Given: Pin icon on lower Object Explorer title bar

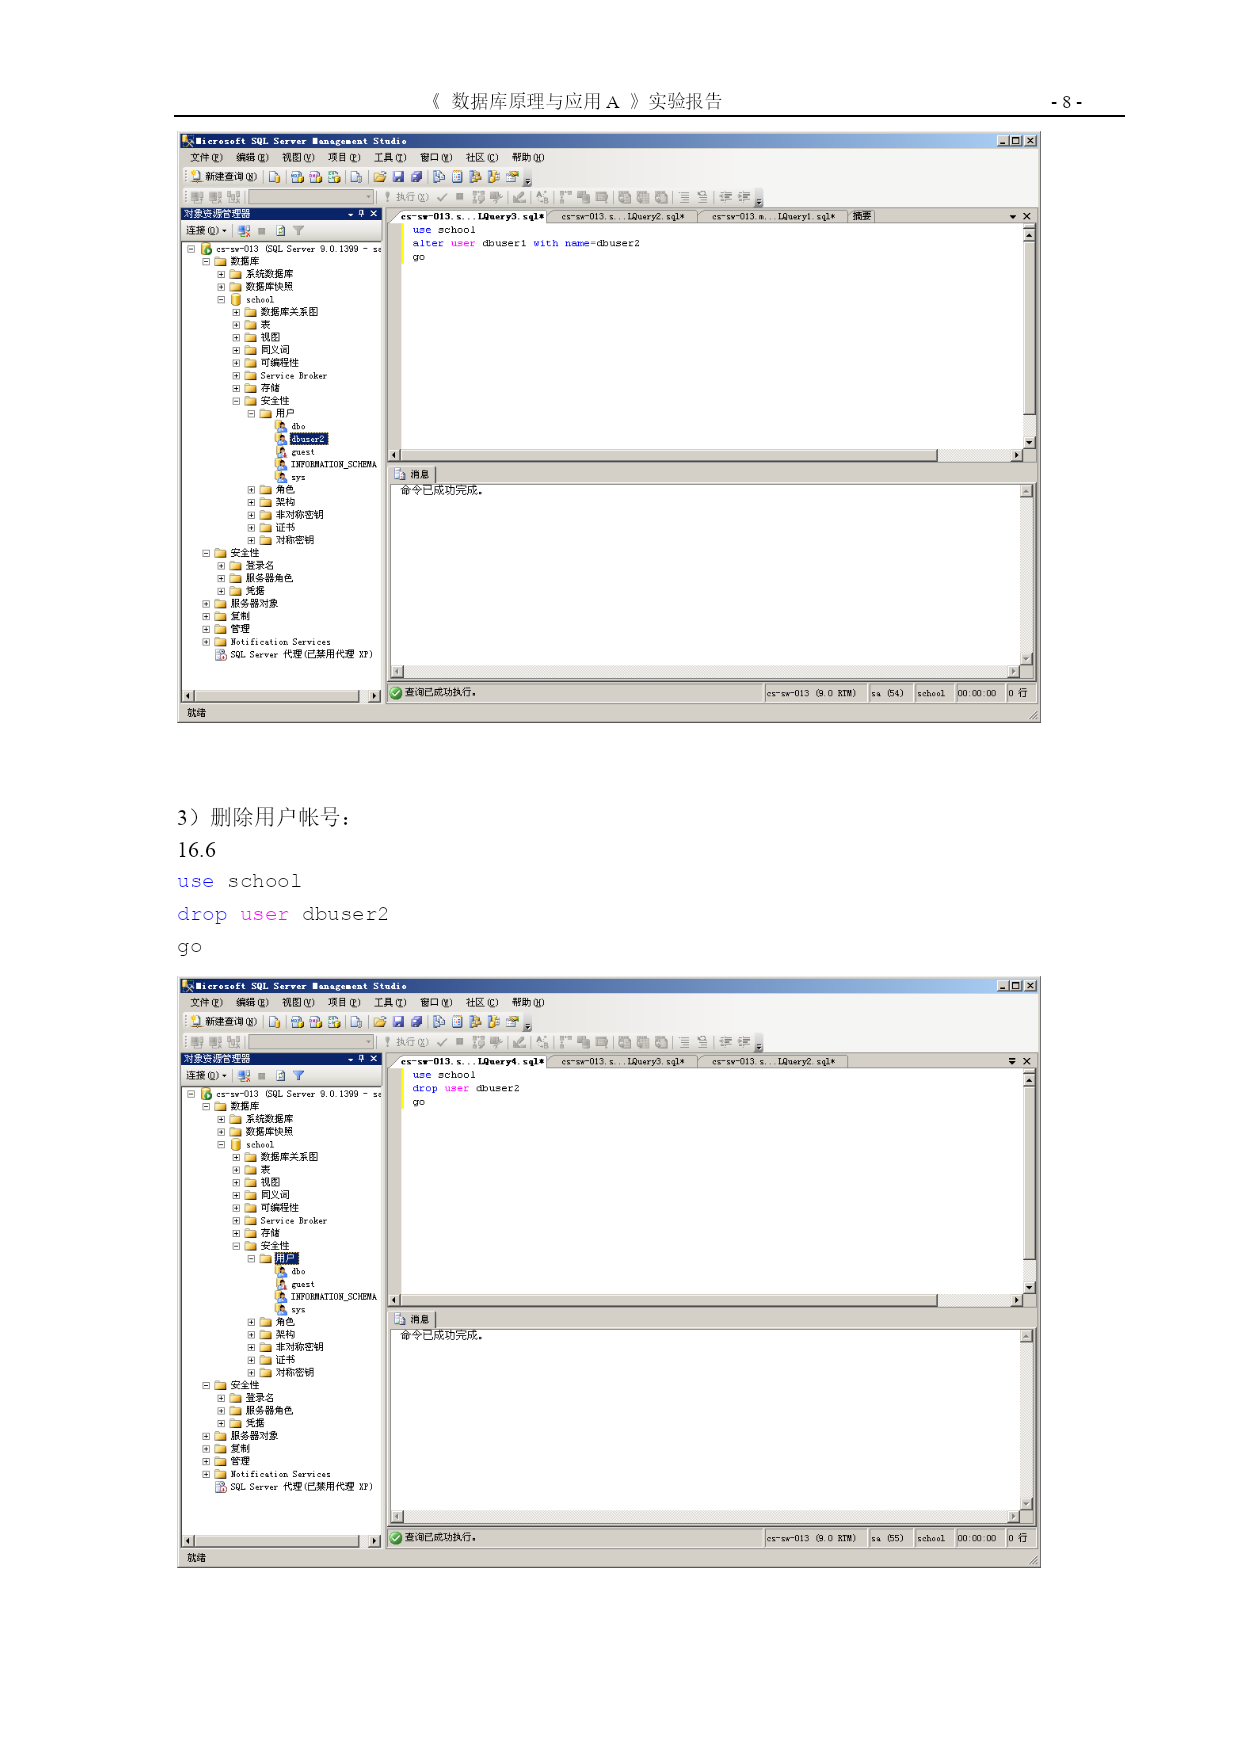Looking at the screenshot, I should 362,1059.
